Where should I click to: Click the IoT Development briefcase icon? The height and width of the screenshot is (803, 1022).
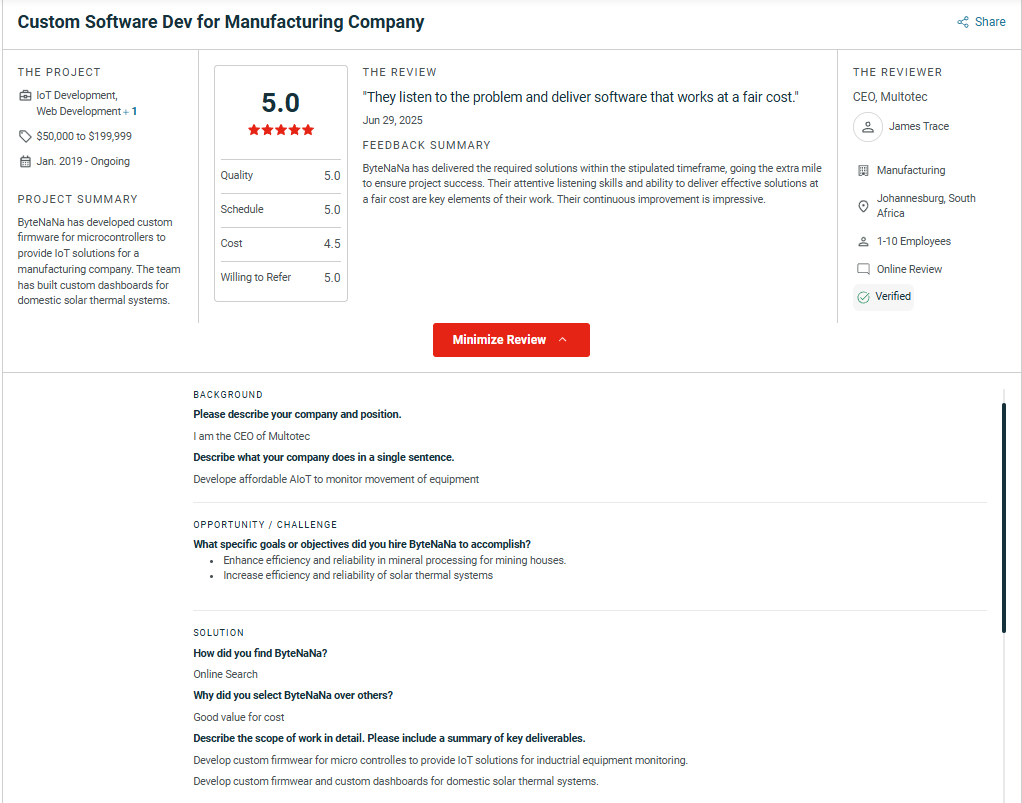(x=25, y=96)
